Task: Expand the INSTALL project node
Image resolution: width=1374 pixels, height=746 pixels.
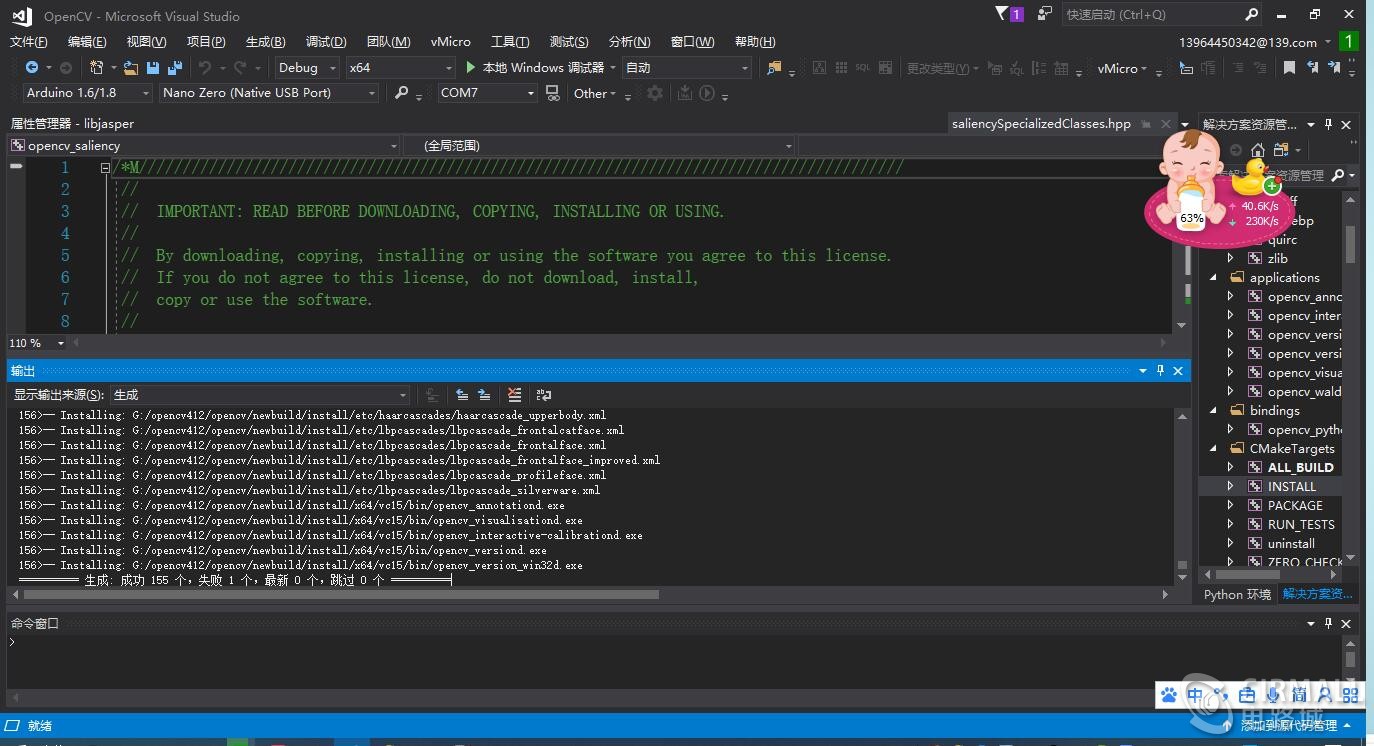Action: [x=1231, y=487]
